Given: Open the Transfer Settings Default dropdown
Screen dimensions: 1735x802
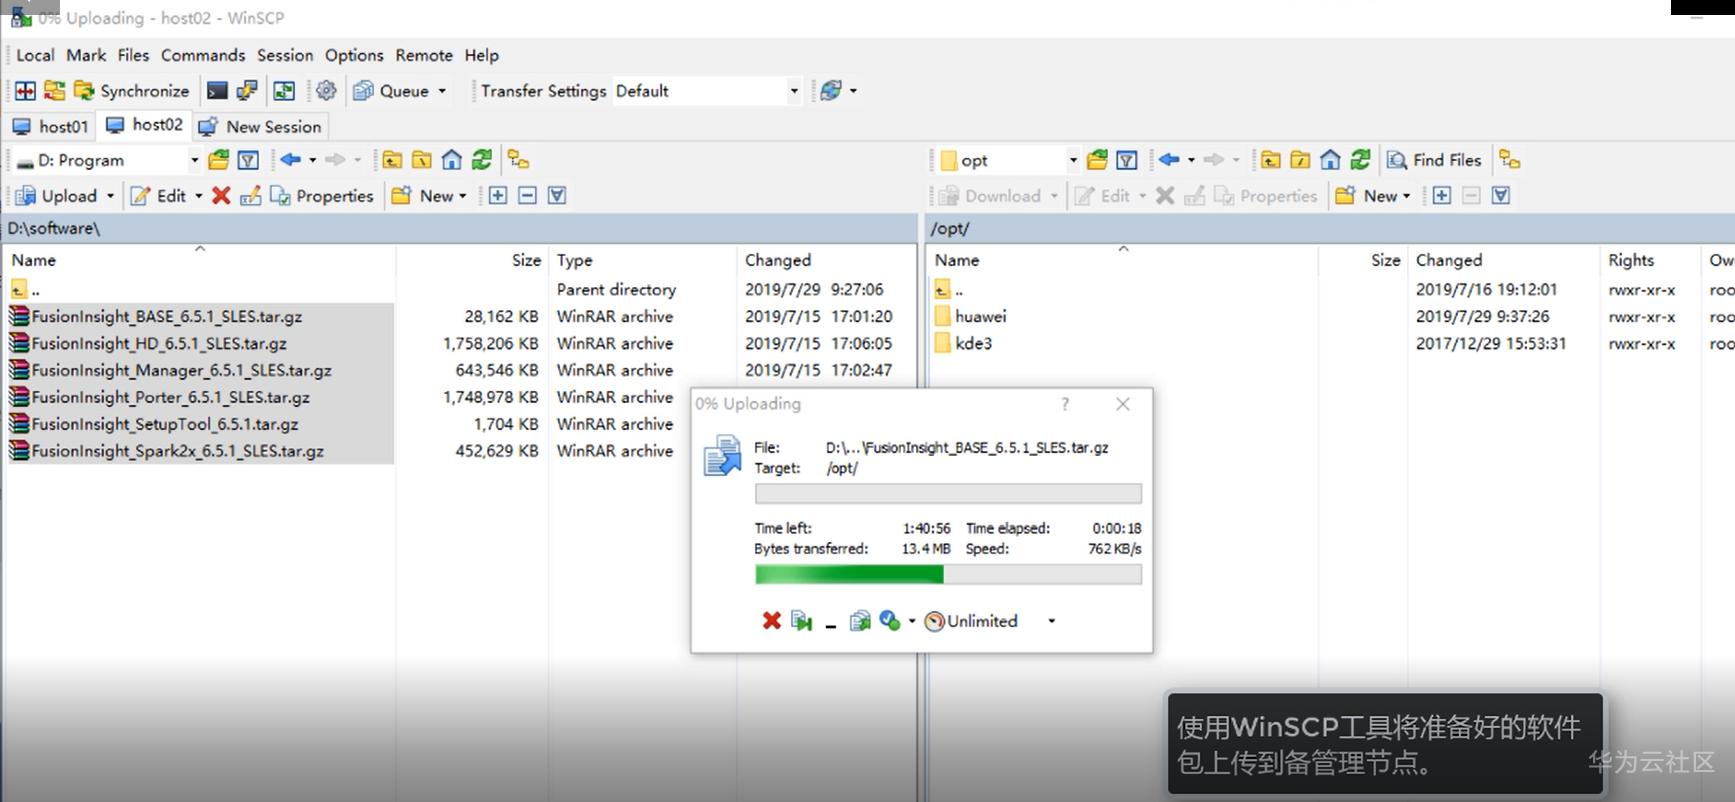Looking at the screenshot, I should [x=708, y=91].
